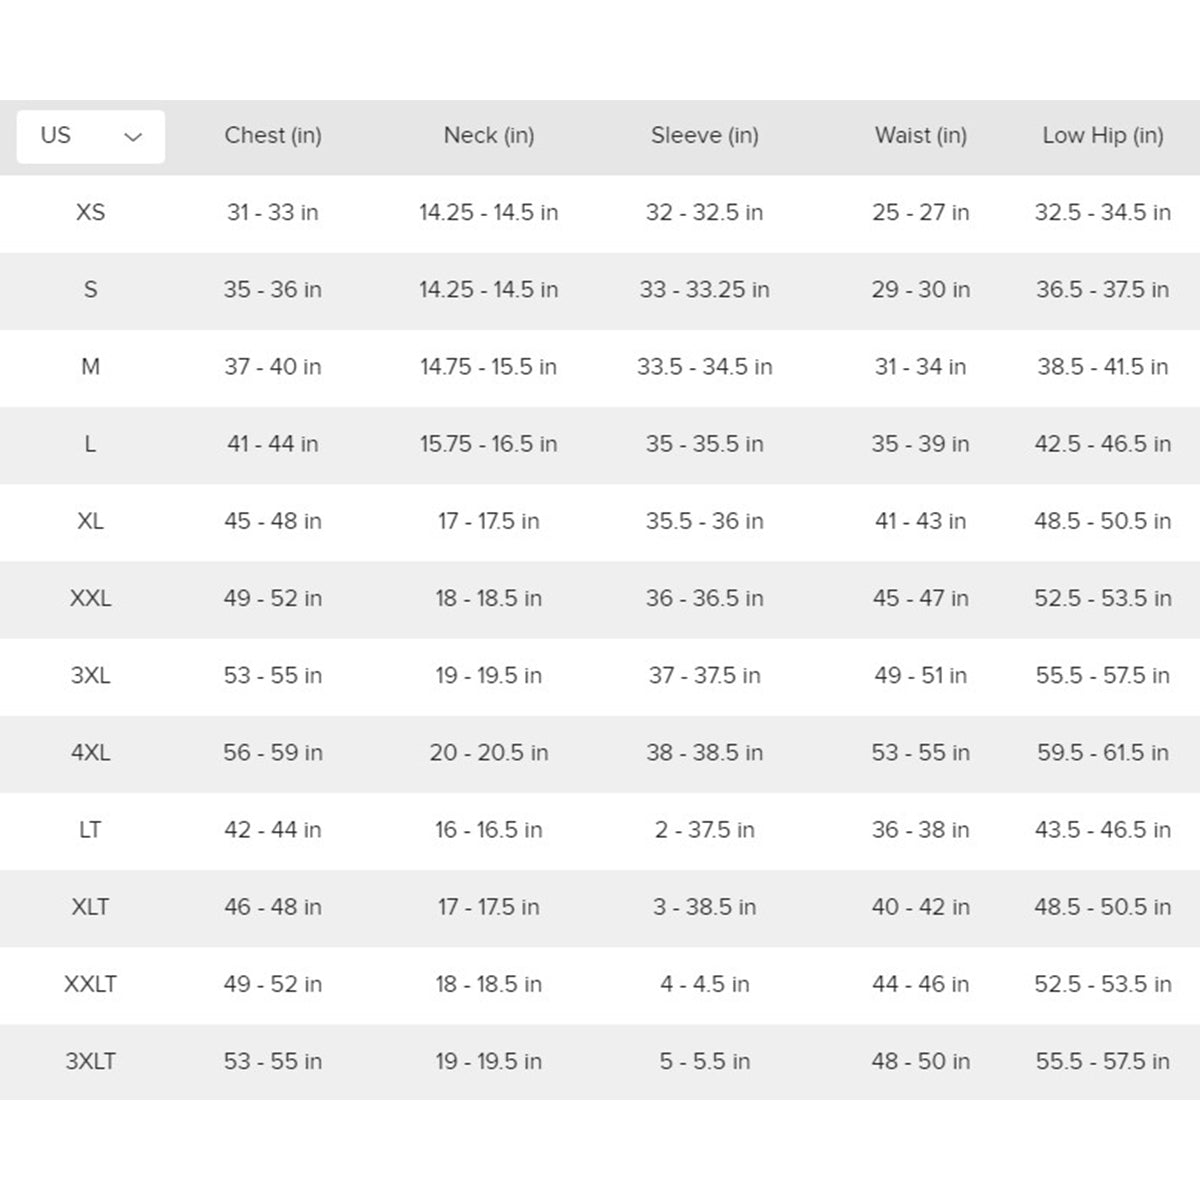The image size is (1200, 1200).
Task: Select the Chest (in) column header
Action: [273, 135]
